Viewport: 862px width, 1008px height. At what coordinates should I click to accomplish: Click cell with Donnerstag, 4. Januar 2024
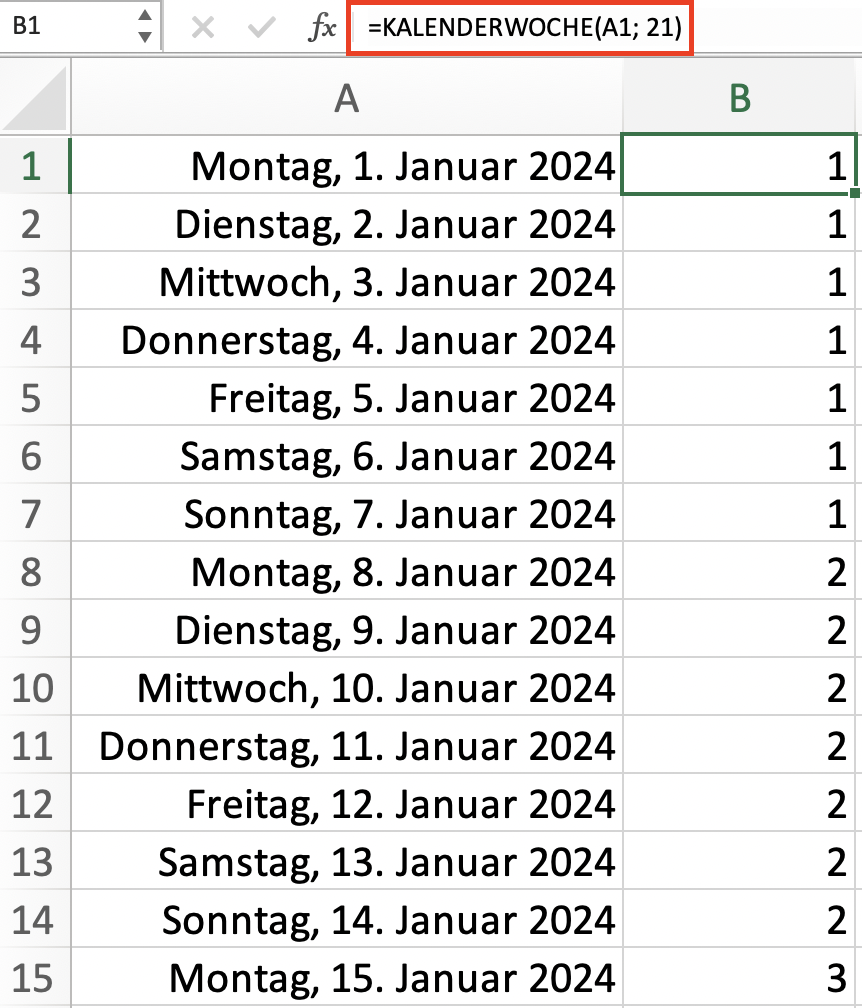(x=346, y=339)
